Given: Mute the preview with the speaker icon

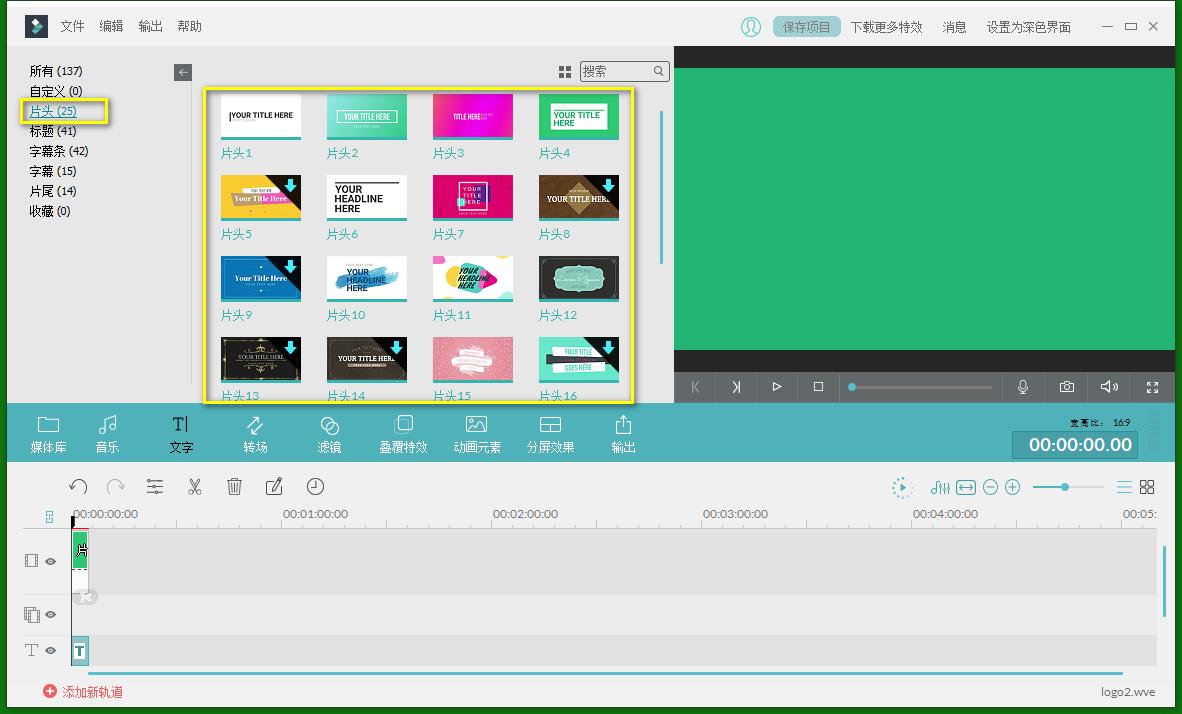Looking at the screenshot, I should tap(1109, 387).
